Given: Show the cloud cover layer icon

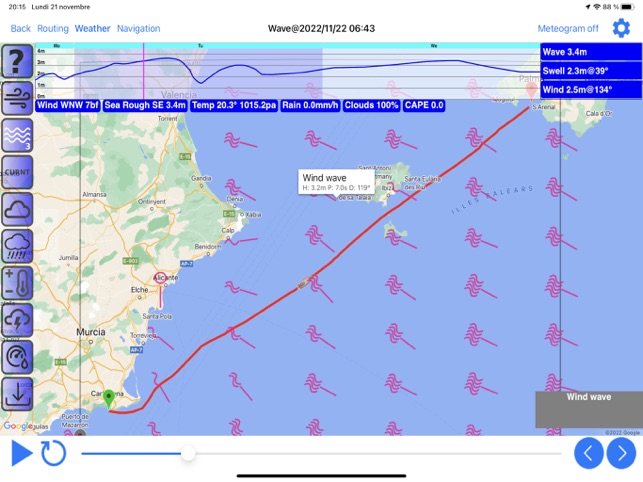Looking at the screenshot, I should coord(17,209).
